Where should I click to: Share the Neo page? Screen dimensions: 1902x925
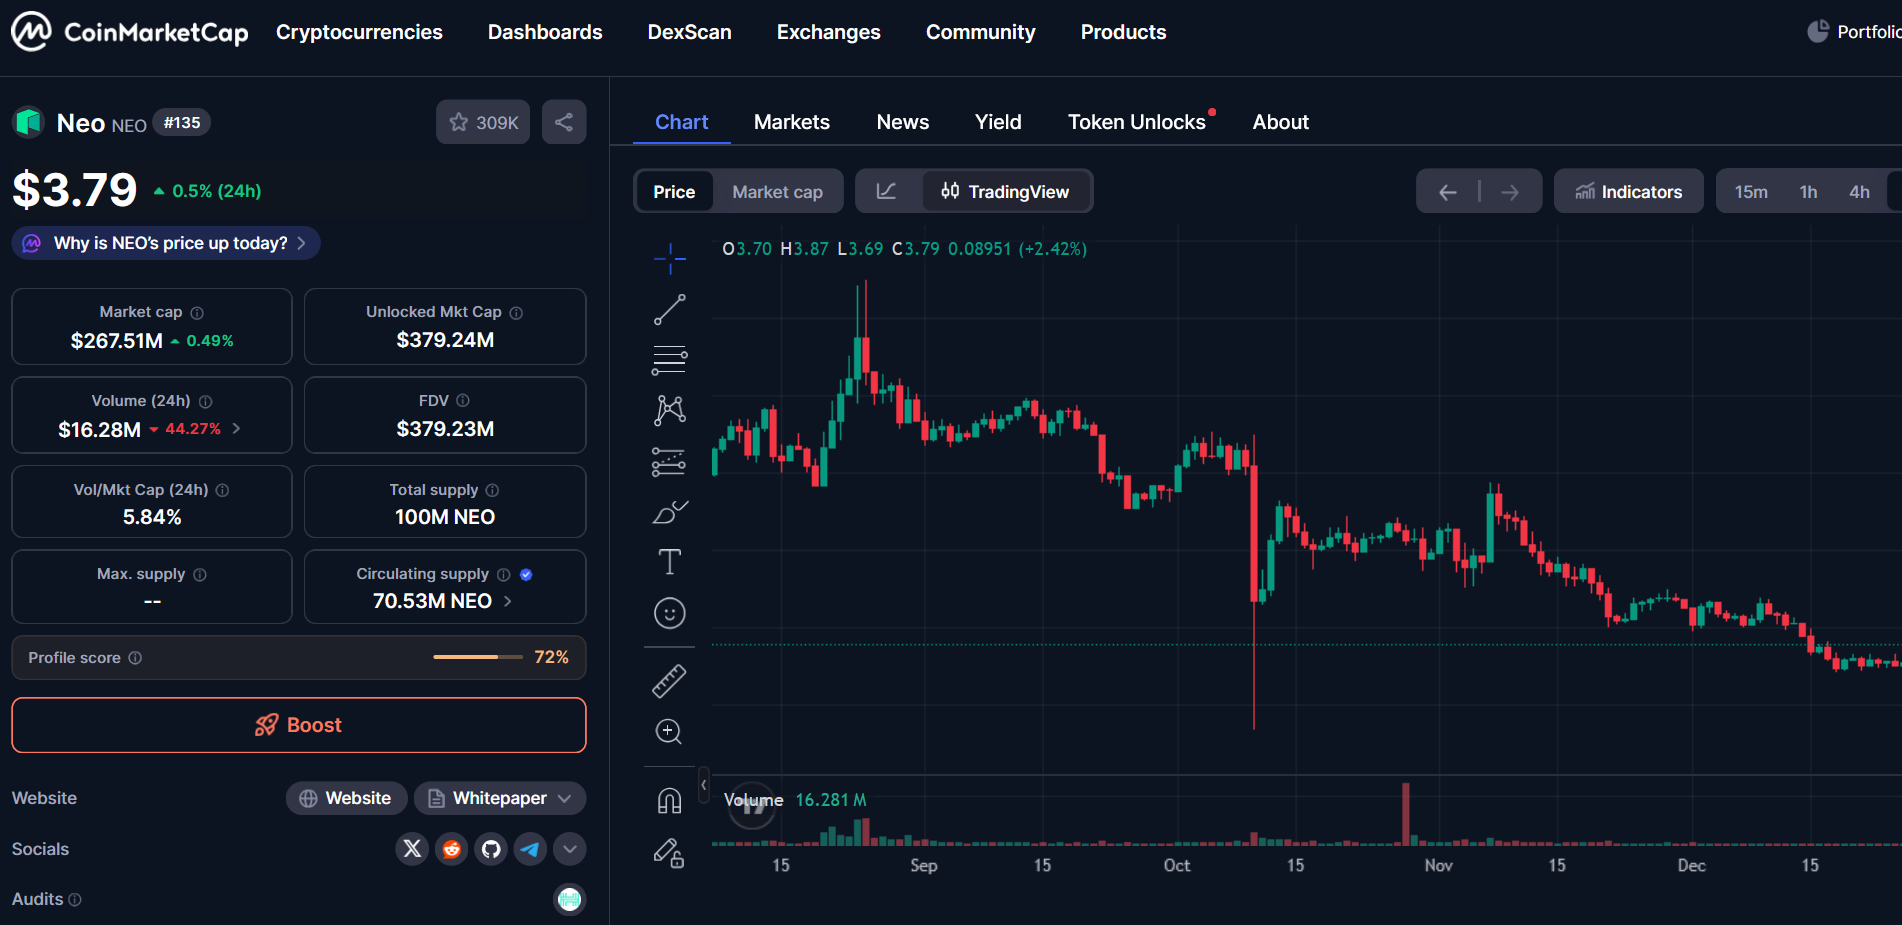pos(564,122)
